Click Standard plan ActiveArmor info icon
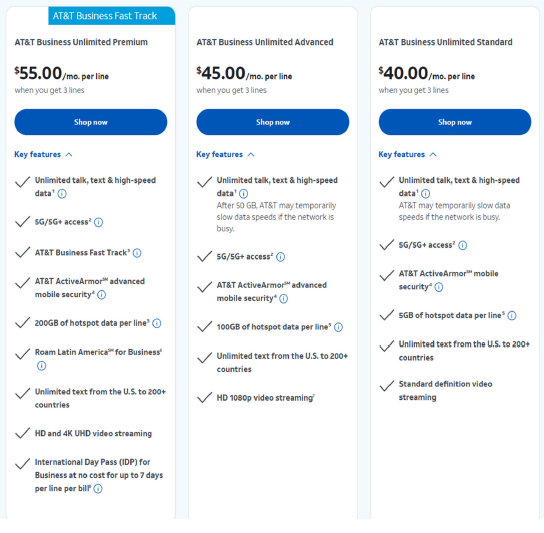Screen dimensions: 544x533 point(439,287)
